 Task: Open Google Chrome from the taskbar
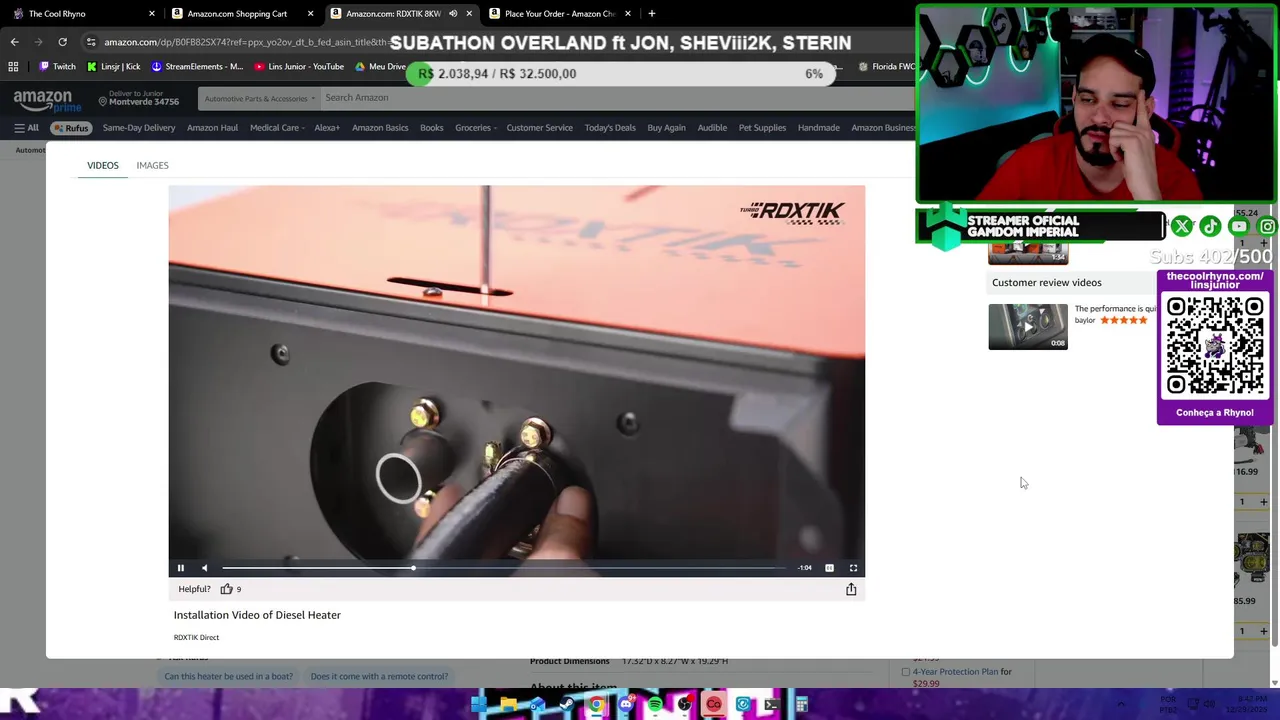click(596, 705)
